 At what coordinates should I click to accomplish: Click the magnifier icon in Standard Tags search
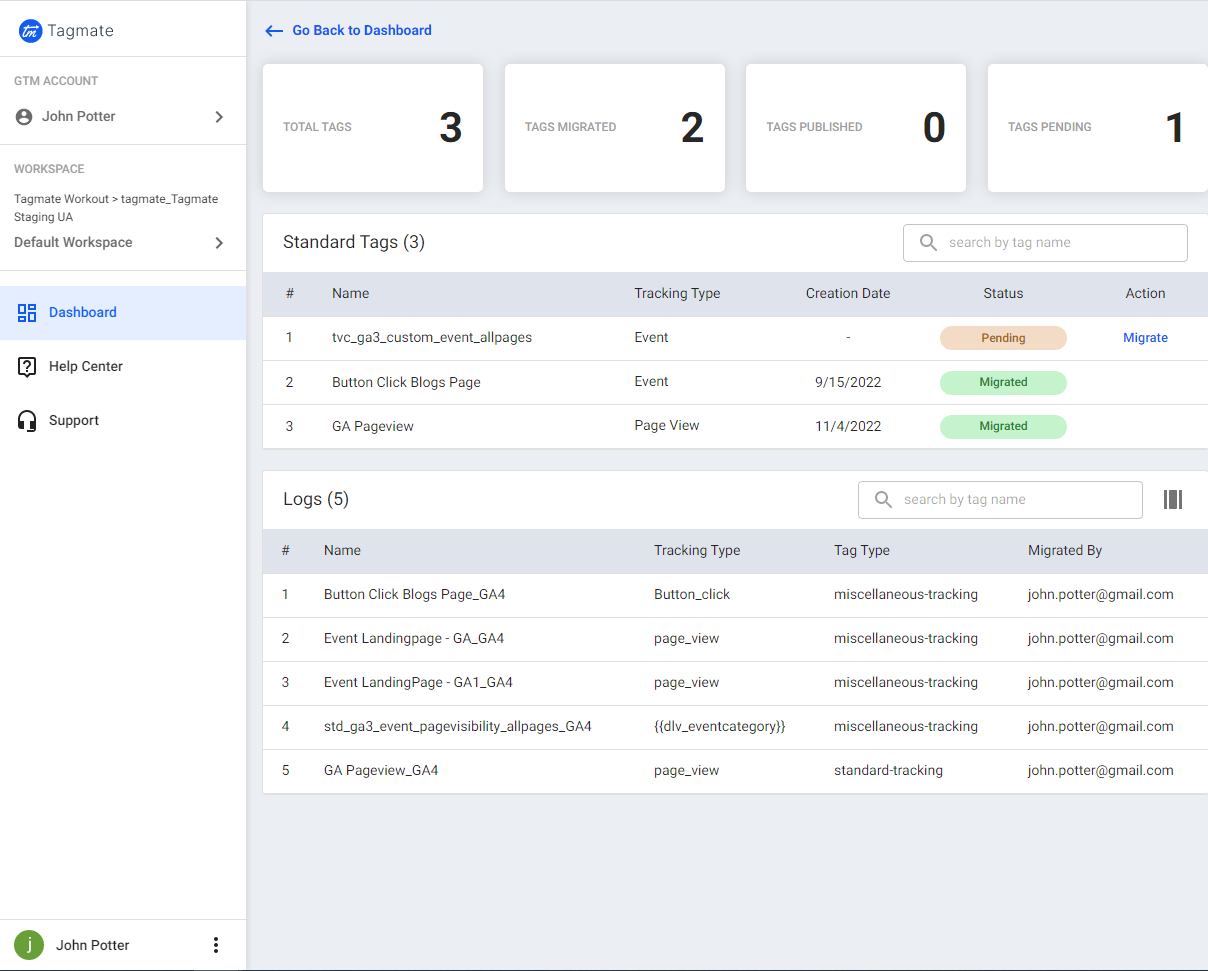point(928,242)
